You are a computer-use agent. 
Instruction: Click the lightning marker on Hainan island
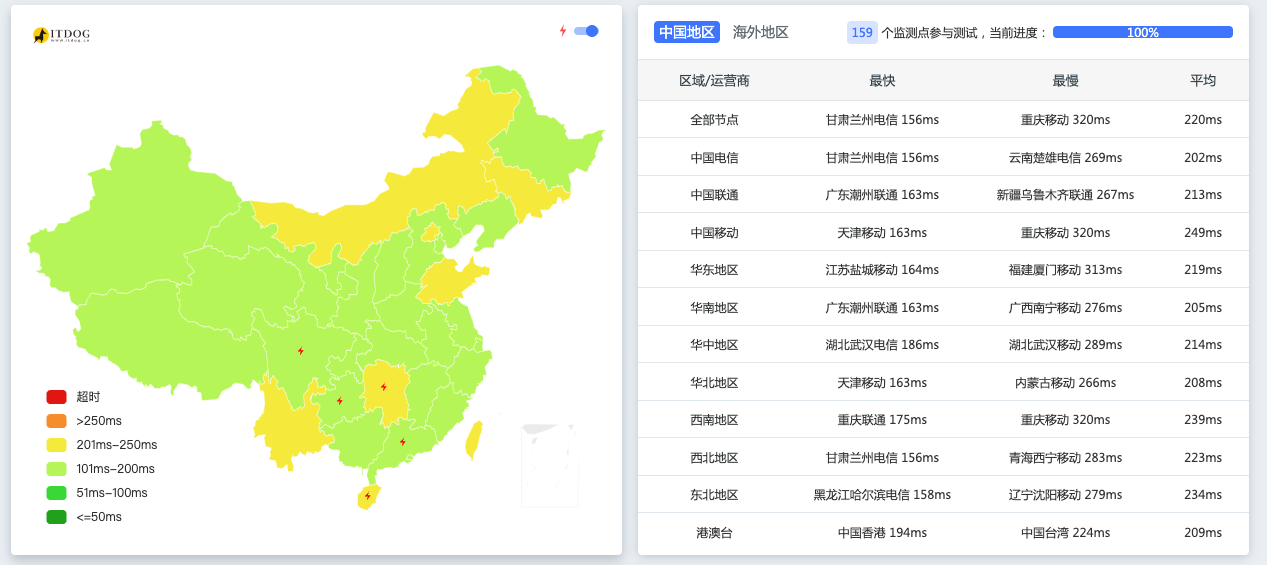click(x=368, y=496)
